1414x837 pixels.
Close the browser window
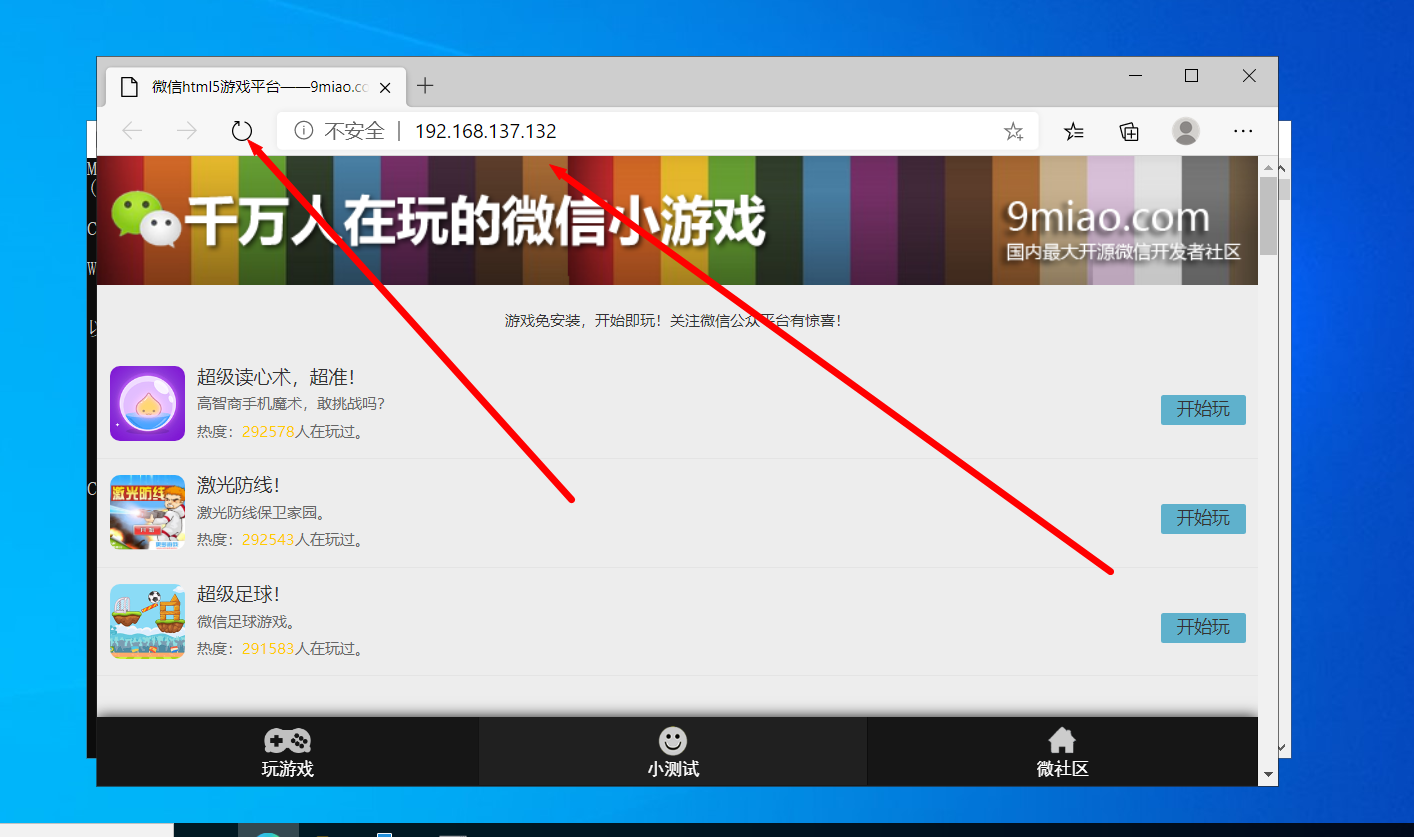click(1249, 76)
